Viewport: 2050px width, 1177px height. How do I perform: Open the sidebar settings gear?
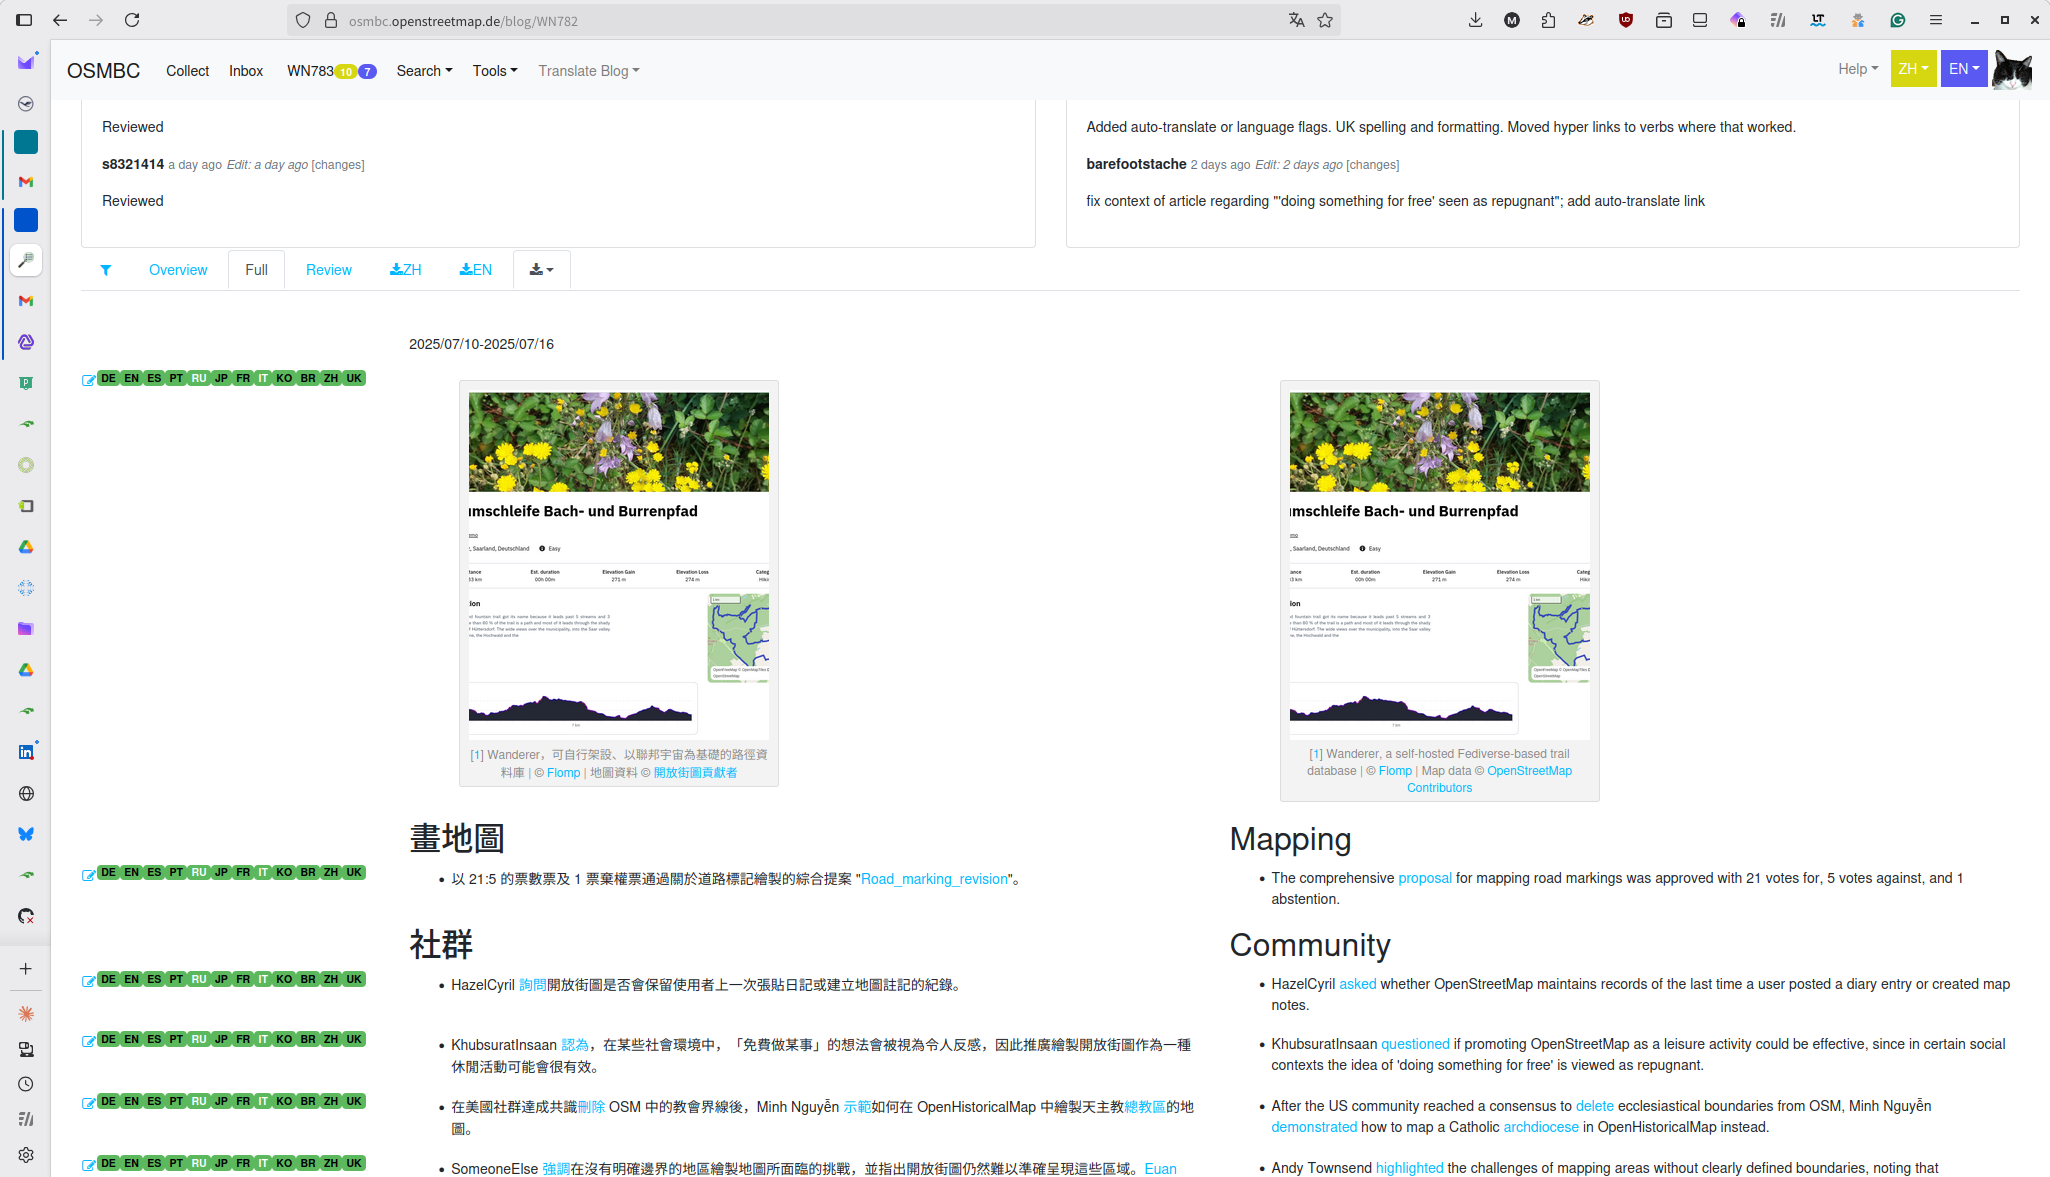26,1155
